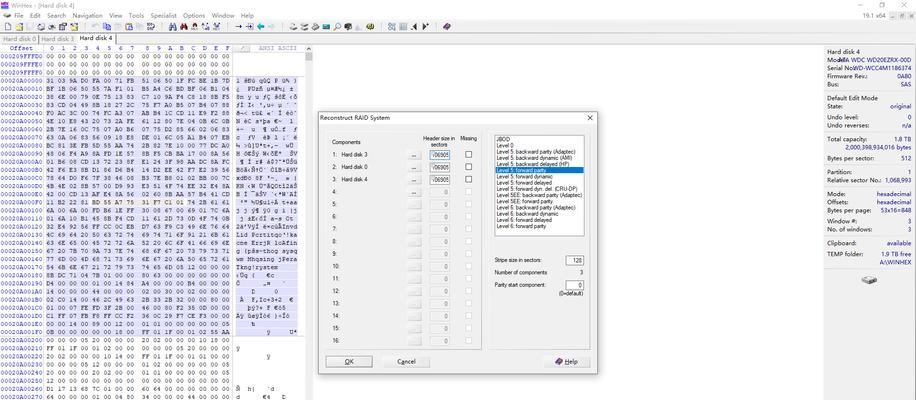916x400 pixels.
Task: Select Level 5: forward parity entry
Action: (x=539, y=170)
